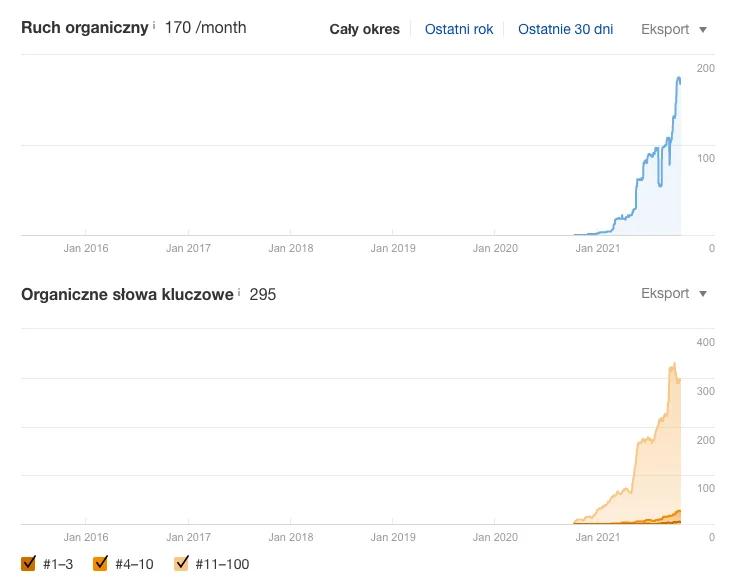The height and width of the screenshot is (585, 732).
Task: Click the Organiczne słowa kluczowe heading
Action: click(127, 294)
